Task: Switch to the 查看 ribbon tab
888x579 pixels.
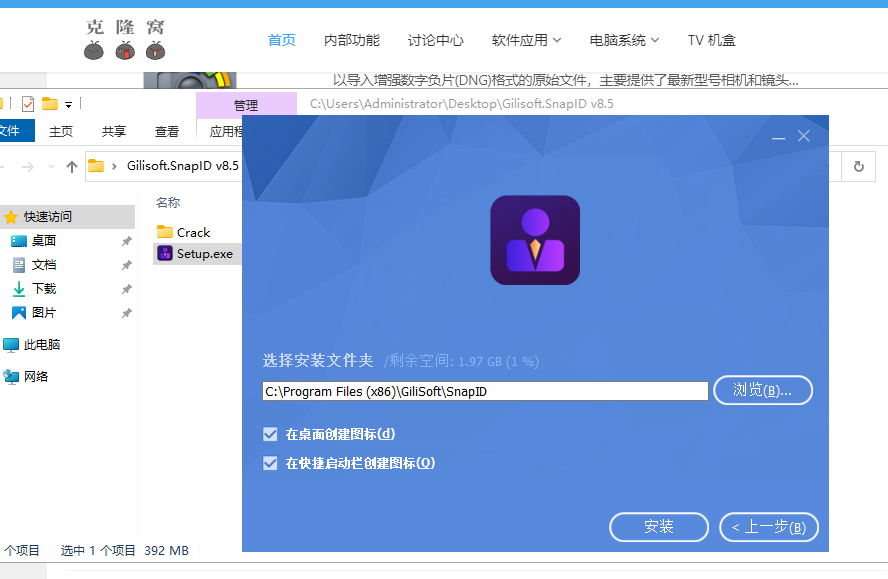Action: 166,131
